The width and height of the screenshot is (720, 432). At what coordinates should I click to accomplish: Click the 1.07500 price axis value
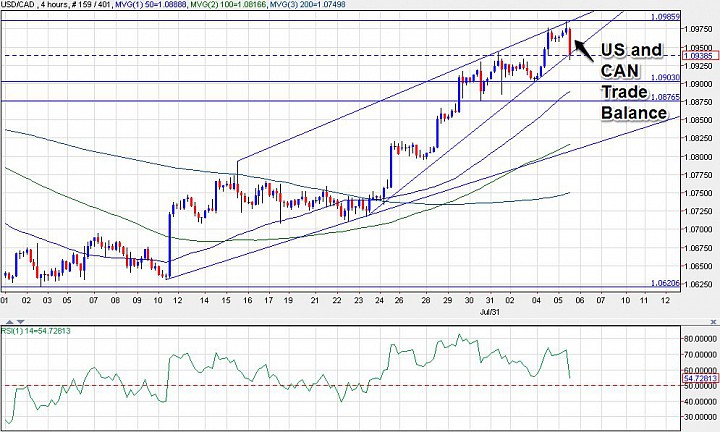click(x=698, y=193)
